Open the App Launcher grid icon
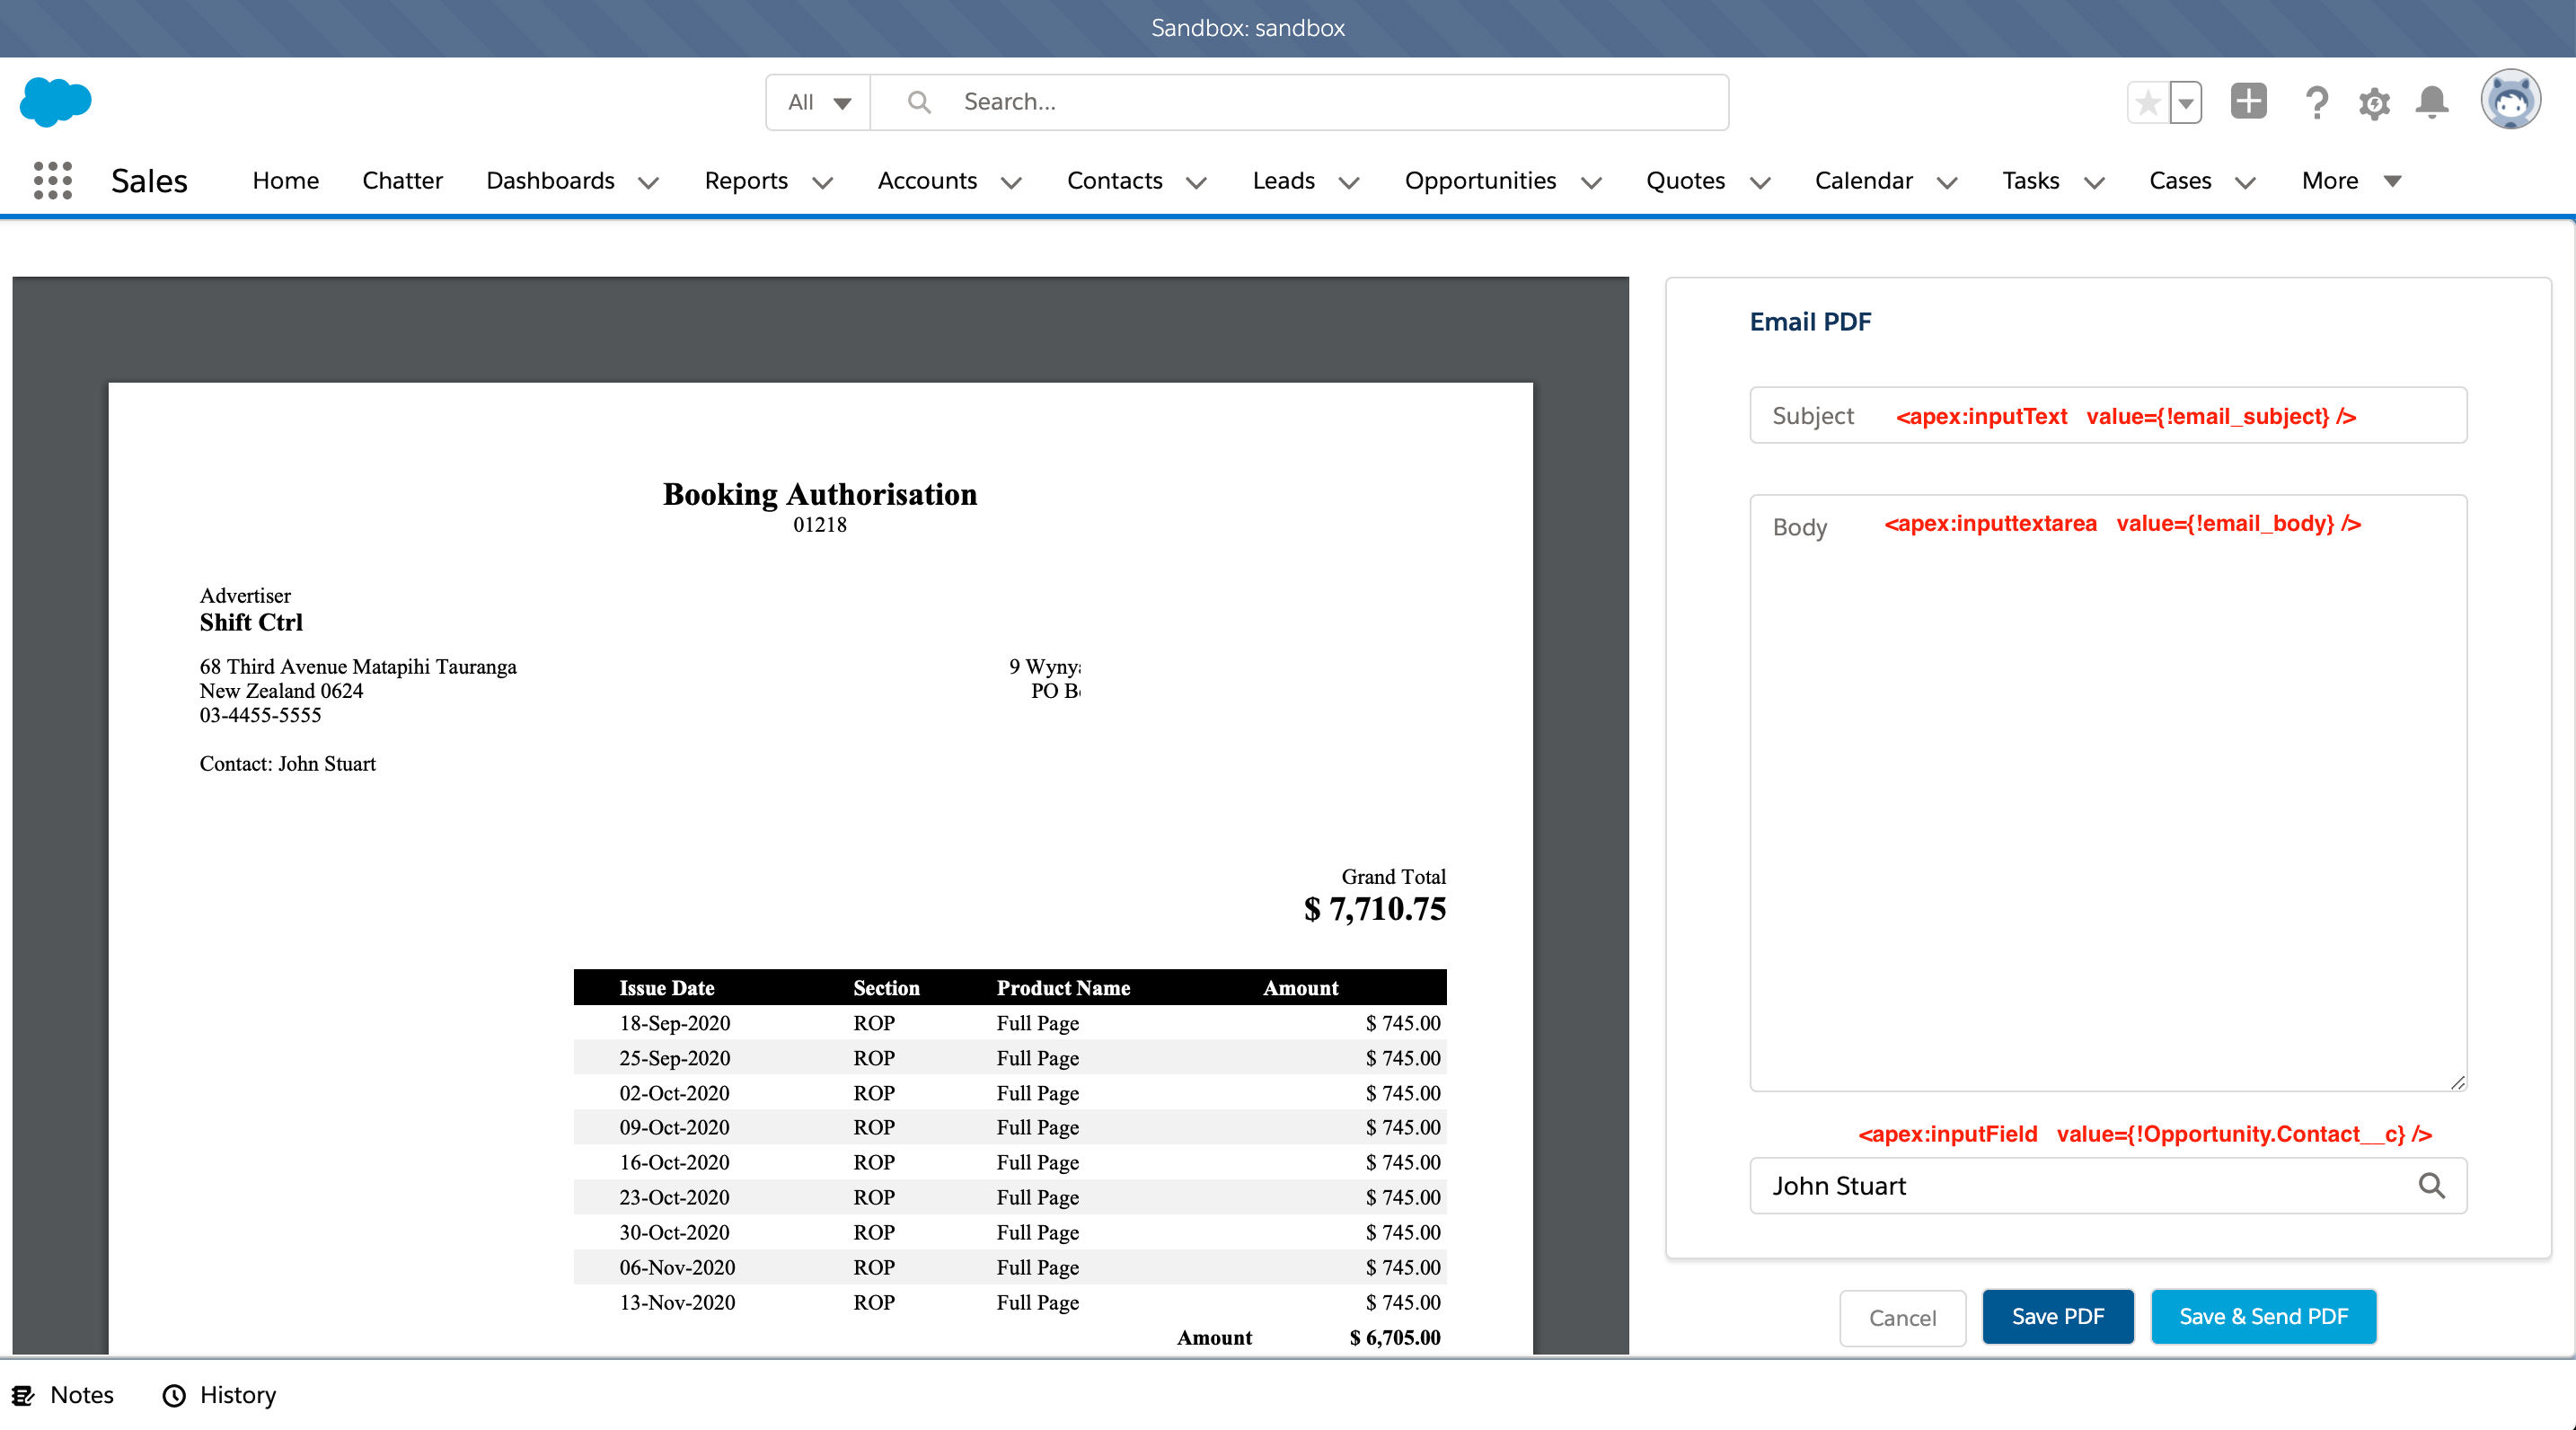Screen dimensions: 2576x1430 click(x=52, y=181)
